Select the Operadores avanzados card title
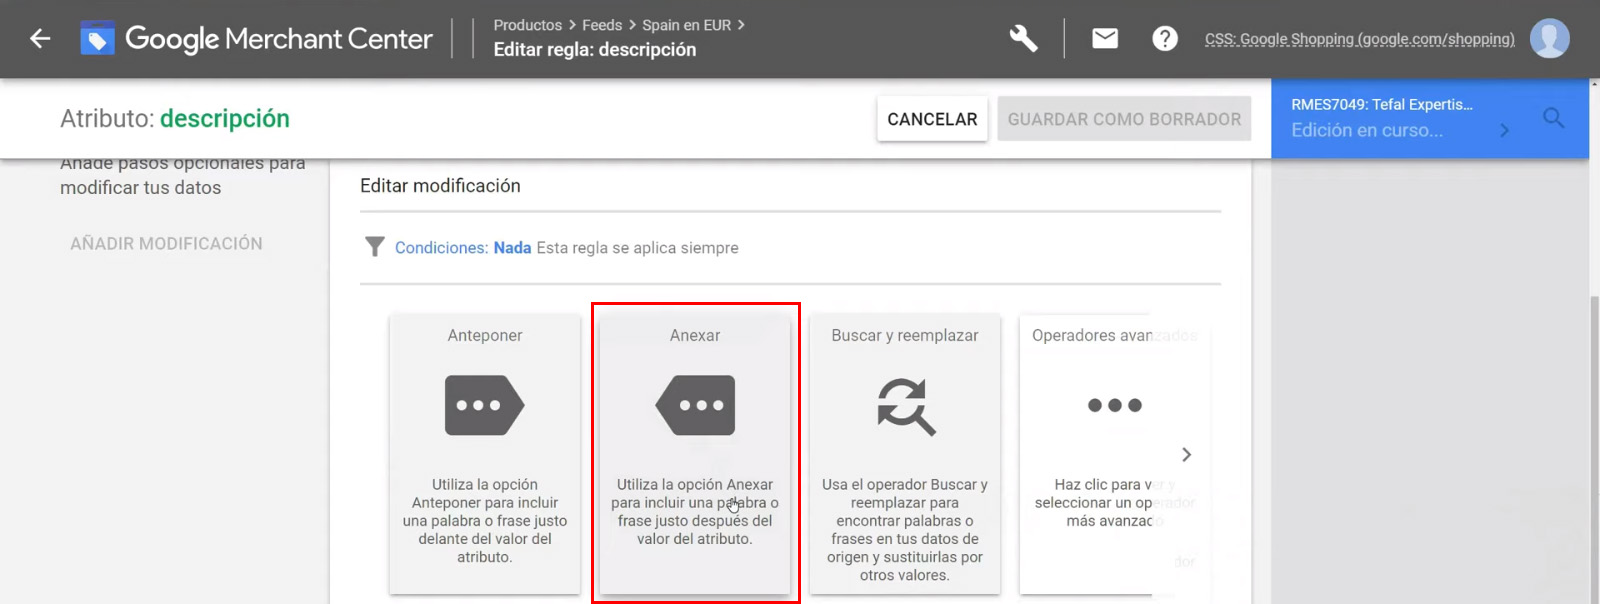The height and width of the screenshot is (604, 1600). (x=1114, y=335)
